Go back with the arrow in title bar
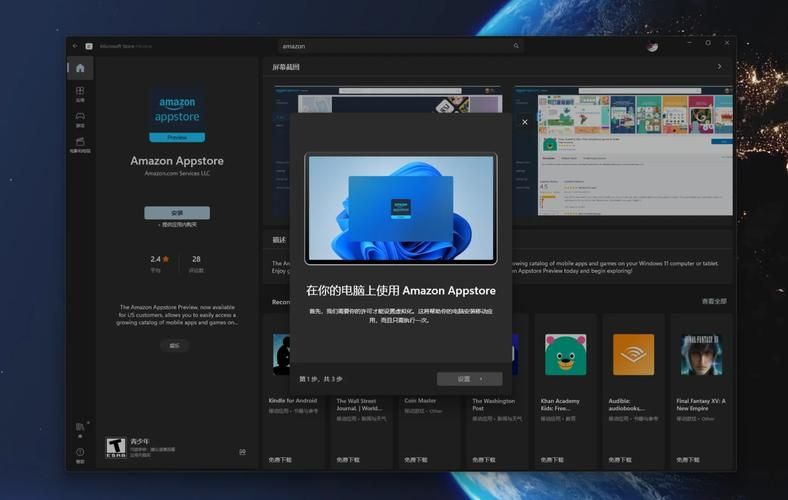 point(75,46)
